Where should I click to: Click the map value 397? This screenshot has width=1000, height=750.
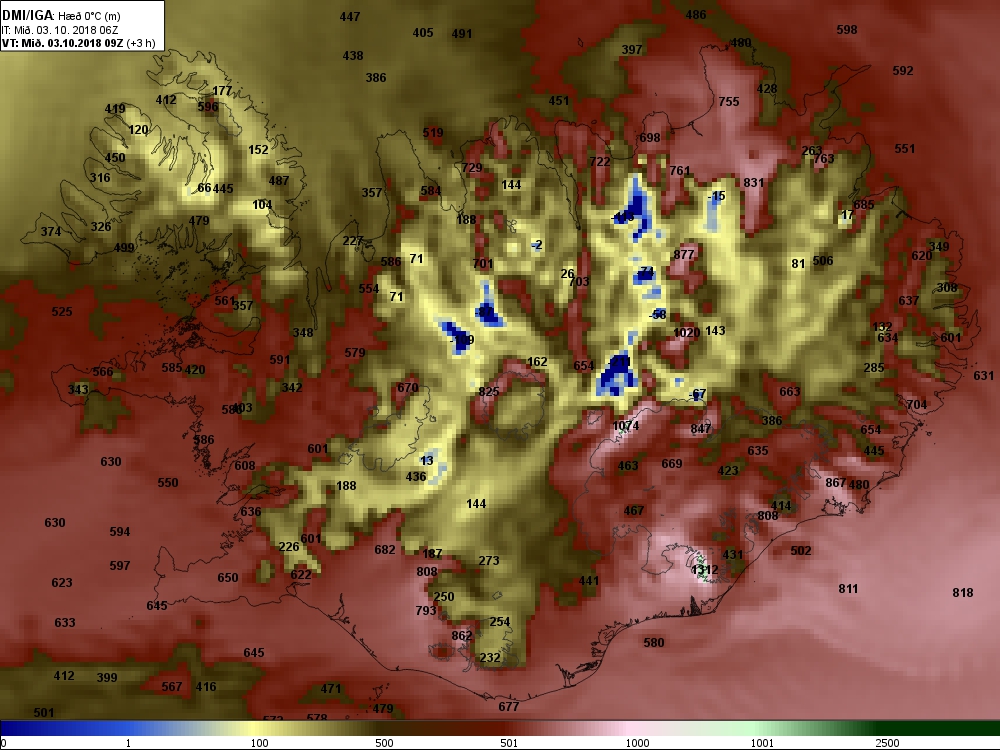pyautogui.click(x=632, y=49)
